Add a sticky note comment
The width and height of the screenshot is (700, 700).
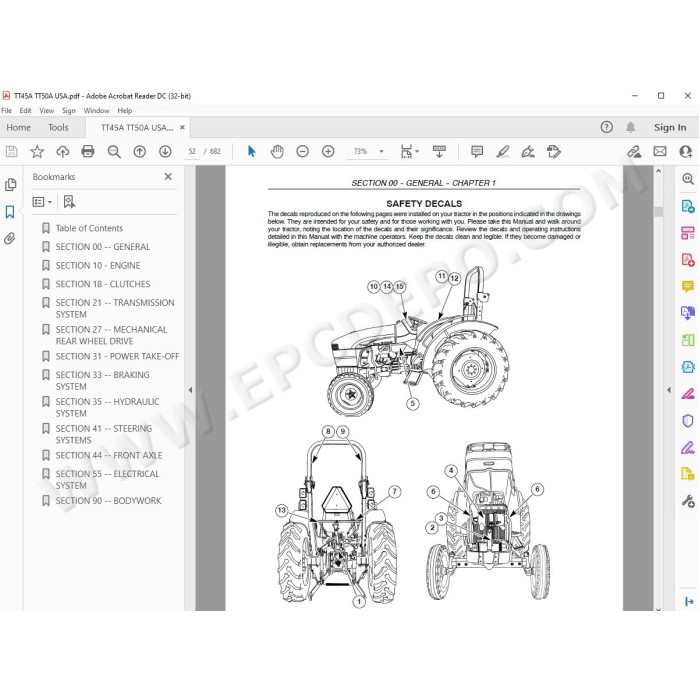click(477, 152)
